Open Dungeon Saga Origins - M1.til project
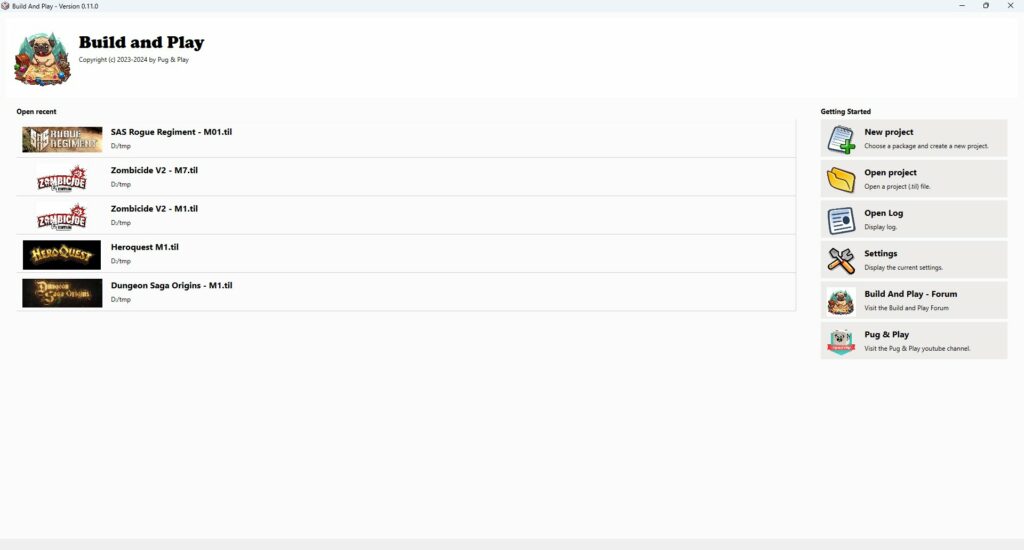1024x550 pixels. coord(406,292)
